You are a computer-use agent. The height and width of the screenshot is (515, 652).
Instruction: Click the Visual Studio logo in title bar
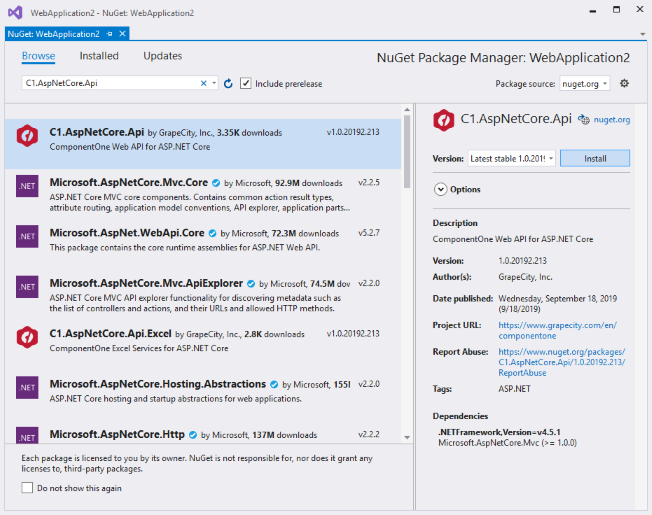(13, 13)
